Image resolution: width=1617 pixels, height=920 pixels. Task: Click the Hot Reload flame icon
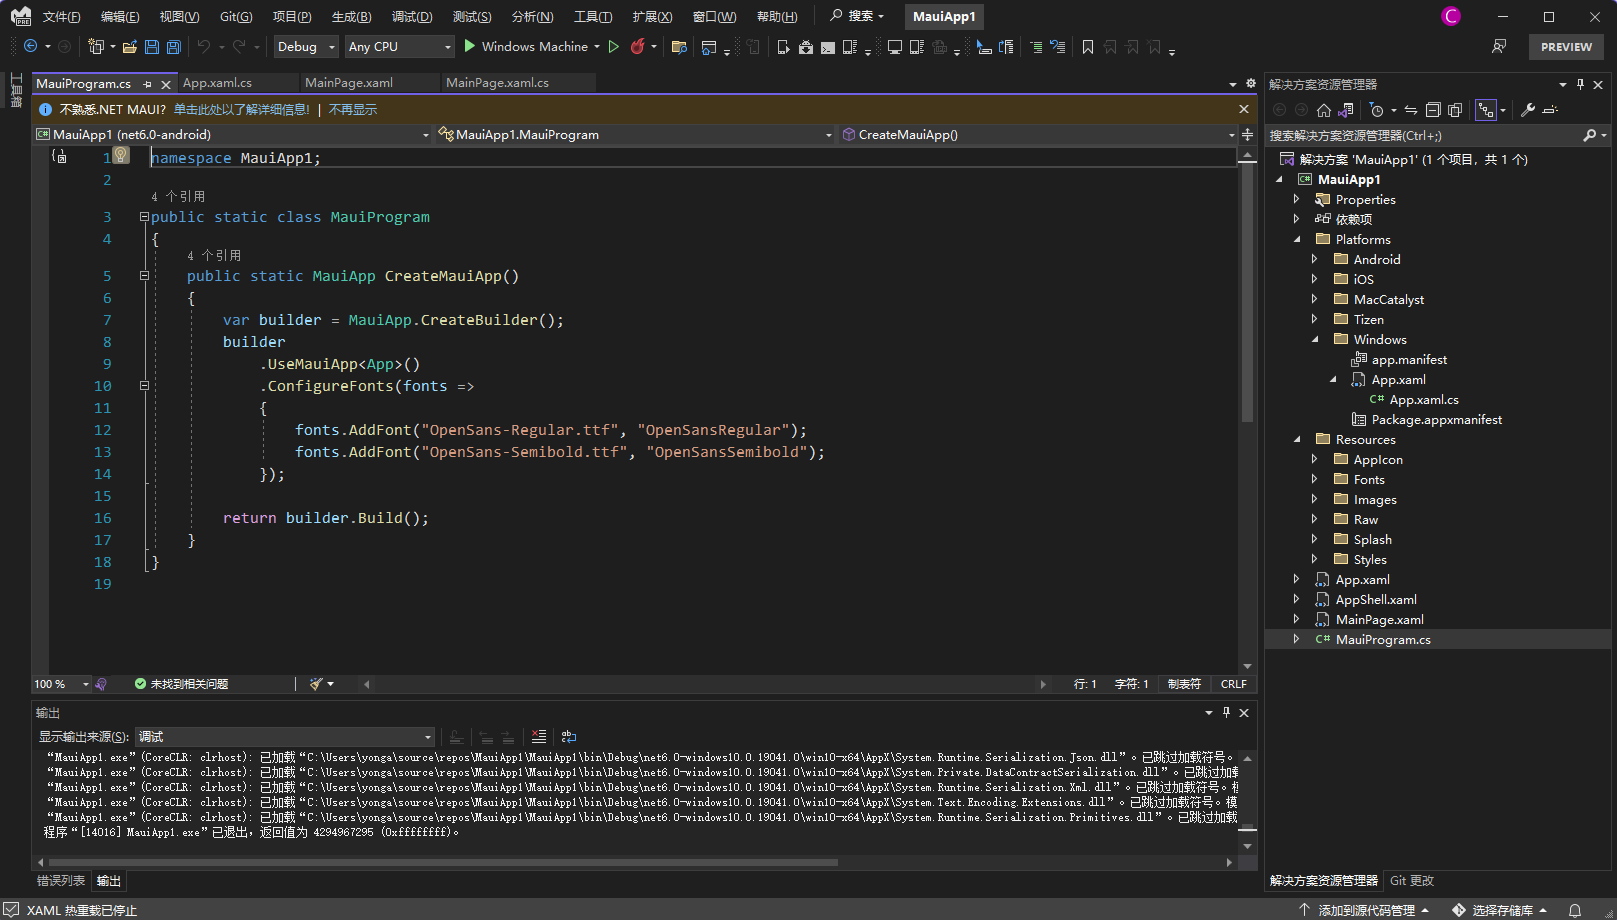coord(637,46)
